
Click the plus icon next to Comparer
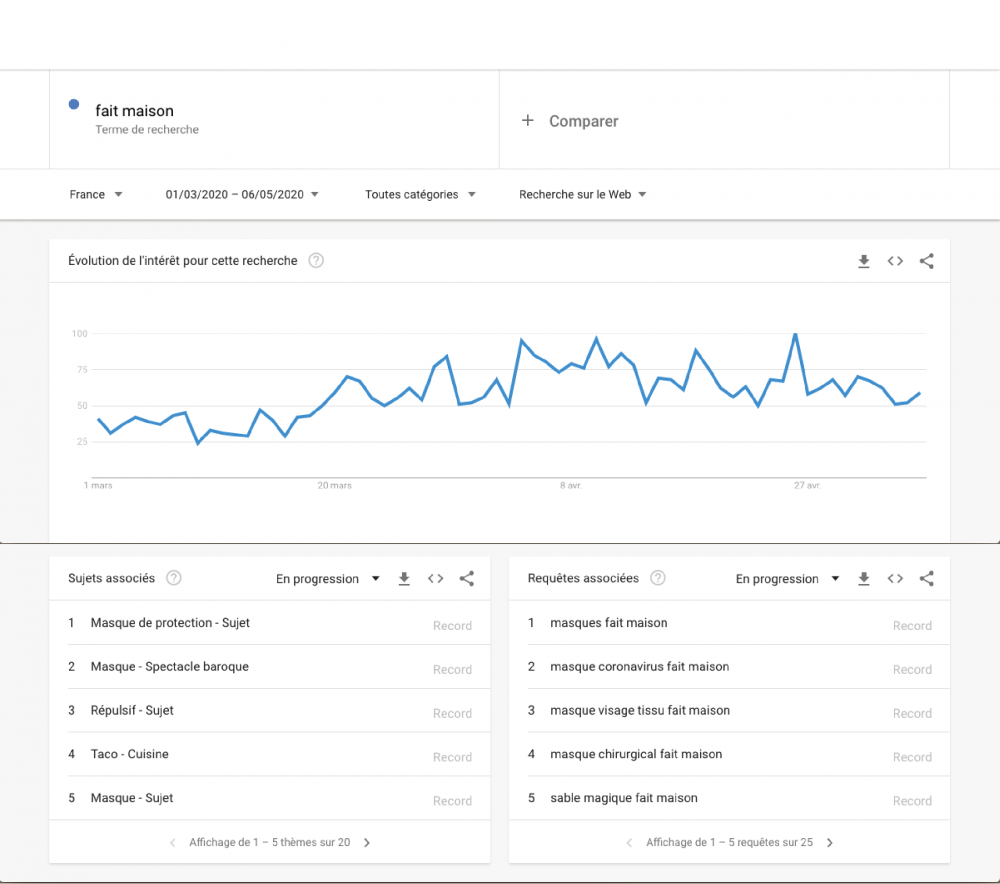click(527, 120)
